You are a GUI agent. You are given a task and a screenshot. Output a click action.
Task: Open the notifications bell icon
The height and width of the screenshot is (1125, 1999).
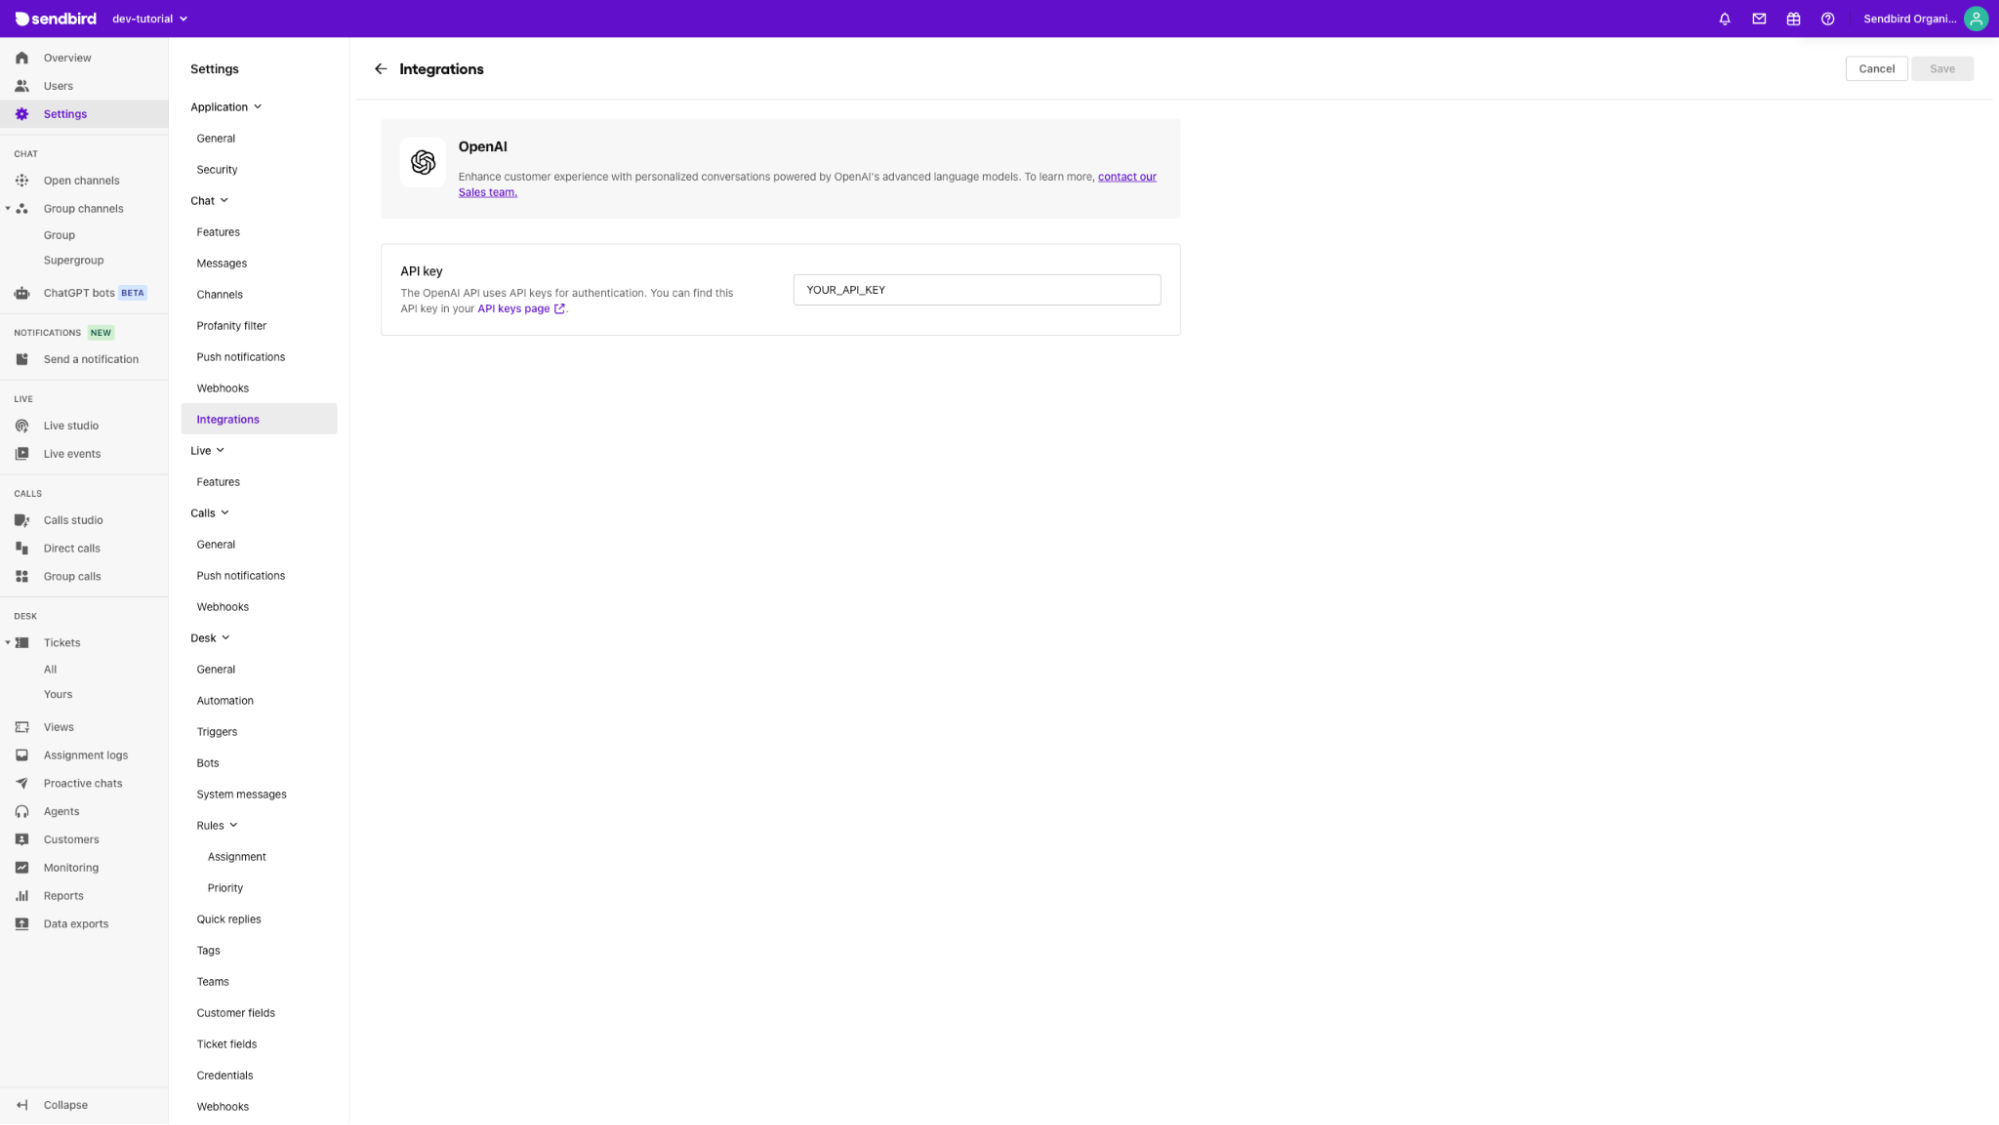(x=1725, y=18)
